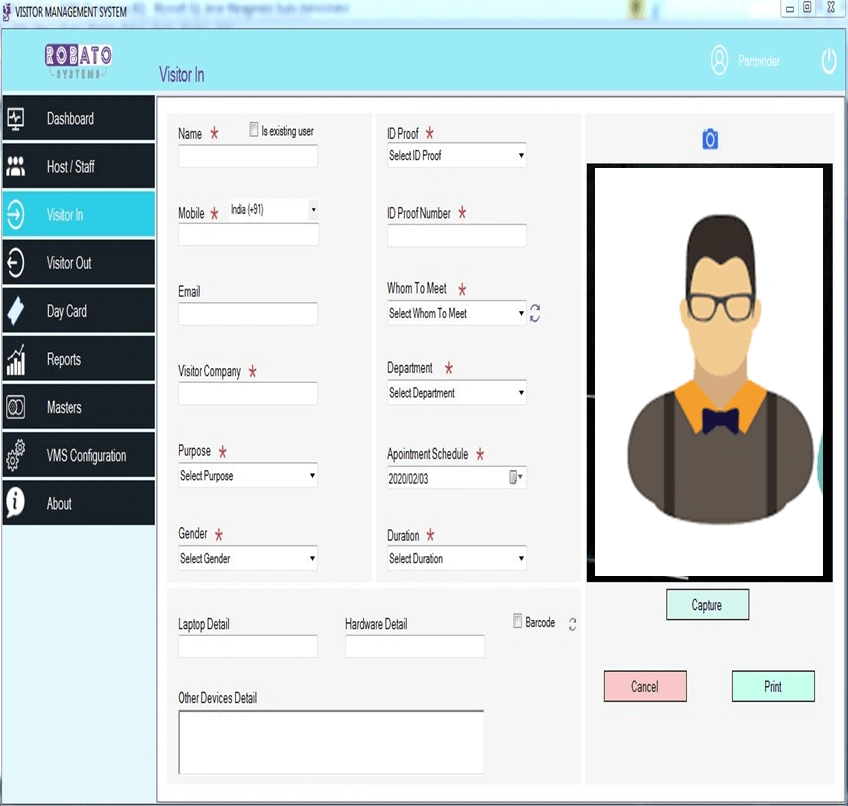The width and height of the screenshot is (848, 806).
Task: Click inside the Other Devices Detail field
Action: (x=330, y=740)
